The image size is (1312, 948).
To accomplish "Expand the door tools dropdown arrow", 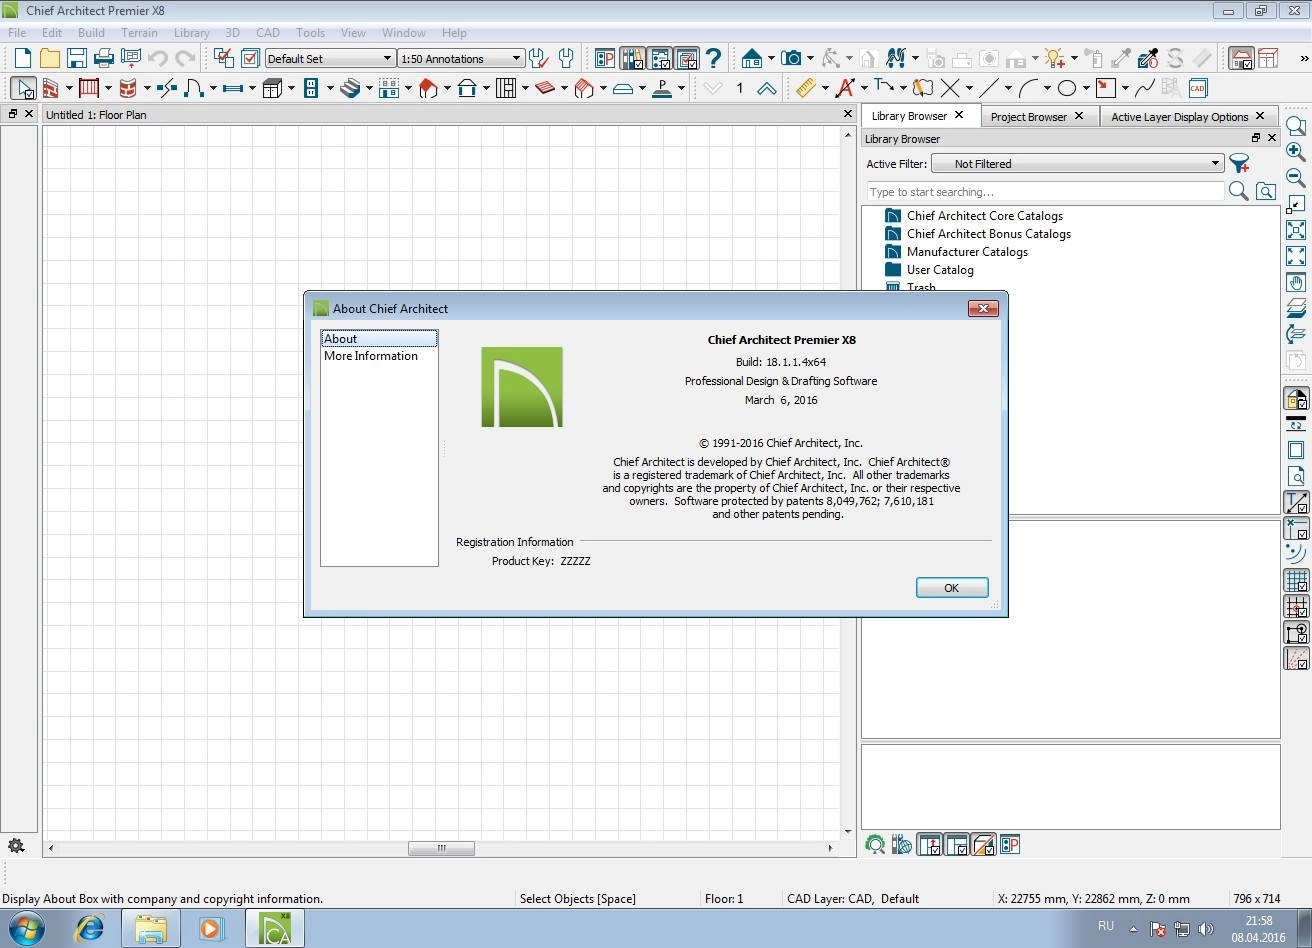I will (212, 89).
